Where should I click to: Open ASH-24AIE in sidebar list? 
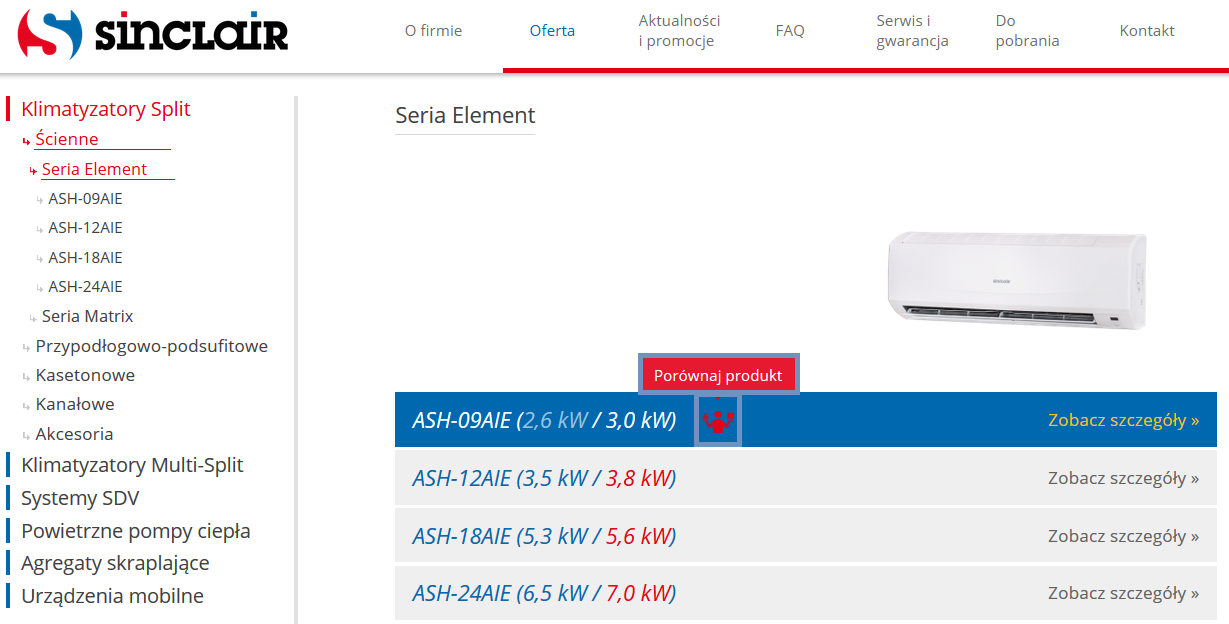(x=85, y=287)
